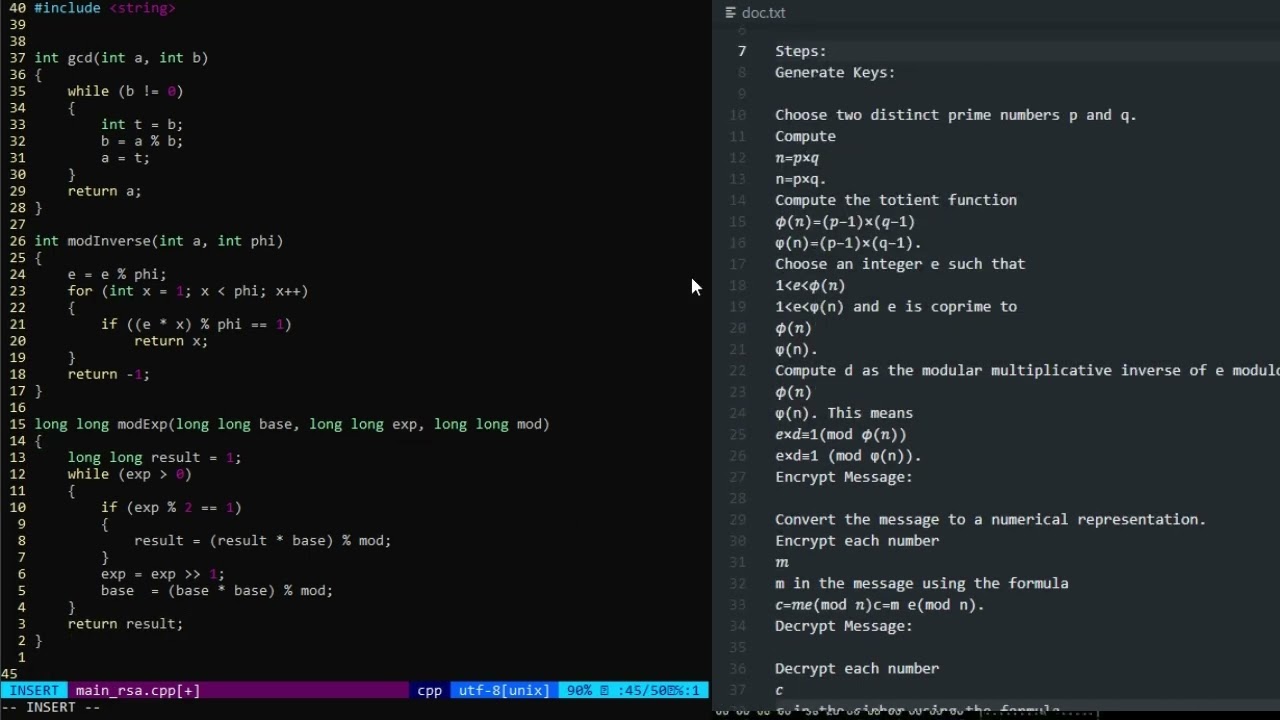
Task: Click the utf-8[unix] encoding segment
Action: (x=504, y=690)
